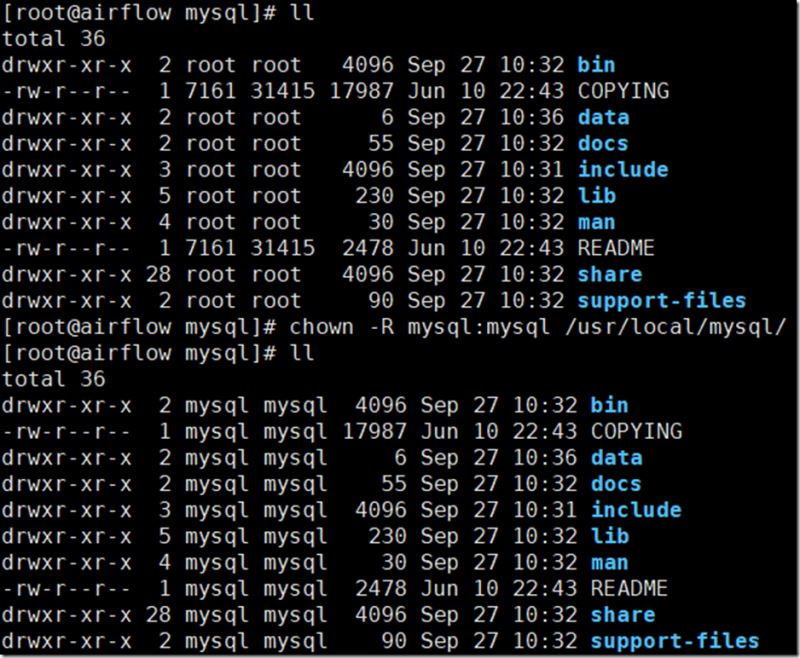The width and height of the screenshot is (800, 658).
Task: Click the docs directory owned by mysql
Action: (x=616, y=483)
